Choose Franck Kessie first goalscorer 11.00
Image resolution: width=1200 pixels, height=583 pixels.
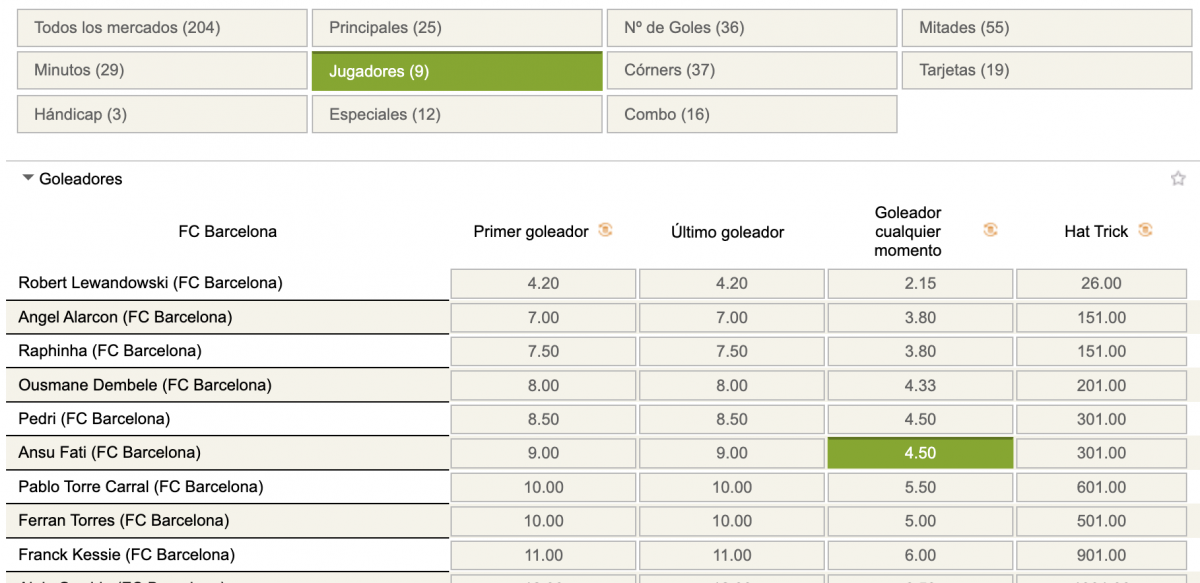pyautogui.click(x=543, y=555)
